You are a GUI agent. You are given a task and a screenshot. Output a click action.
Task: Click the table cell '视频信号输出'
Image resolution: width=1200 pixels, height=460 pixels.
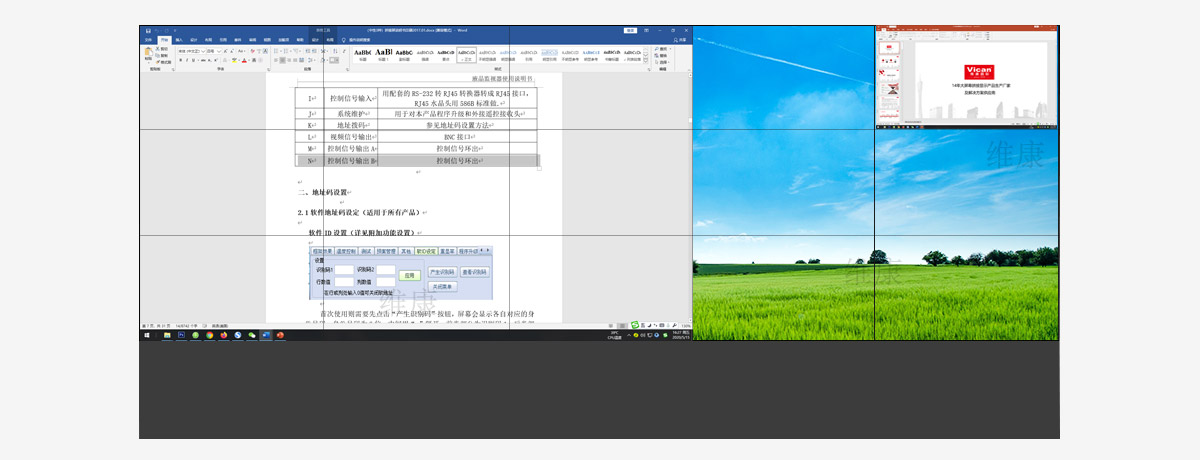pos(352,137)
